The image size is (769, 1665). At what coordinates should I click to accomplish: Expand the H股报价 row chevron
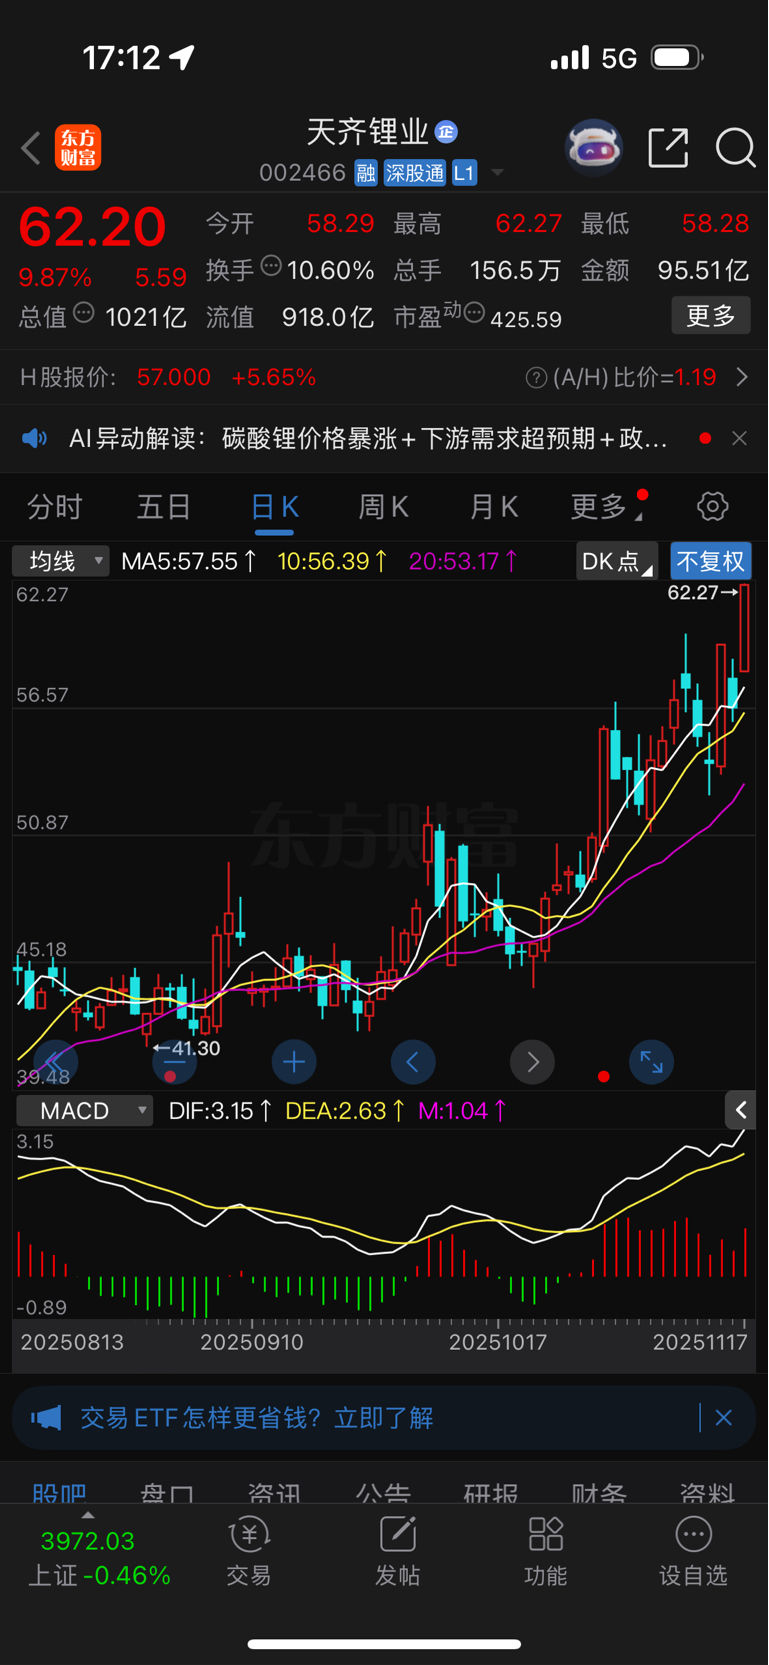742,377
